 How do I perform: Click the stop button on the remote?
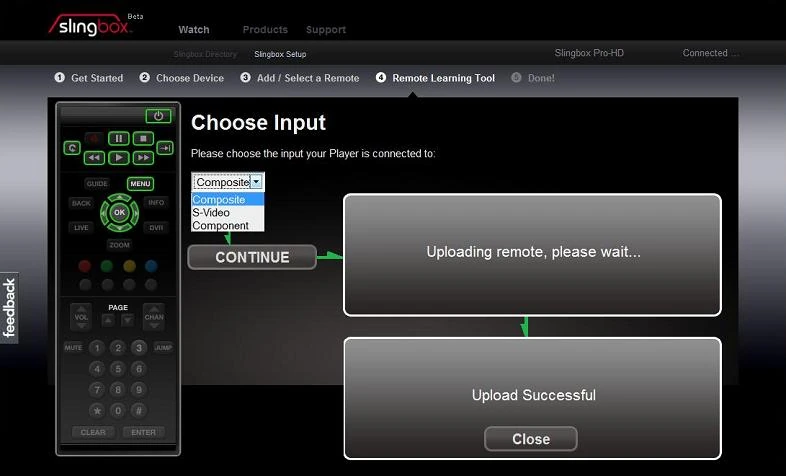pos(143,138)
